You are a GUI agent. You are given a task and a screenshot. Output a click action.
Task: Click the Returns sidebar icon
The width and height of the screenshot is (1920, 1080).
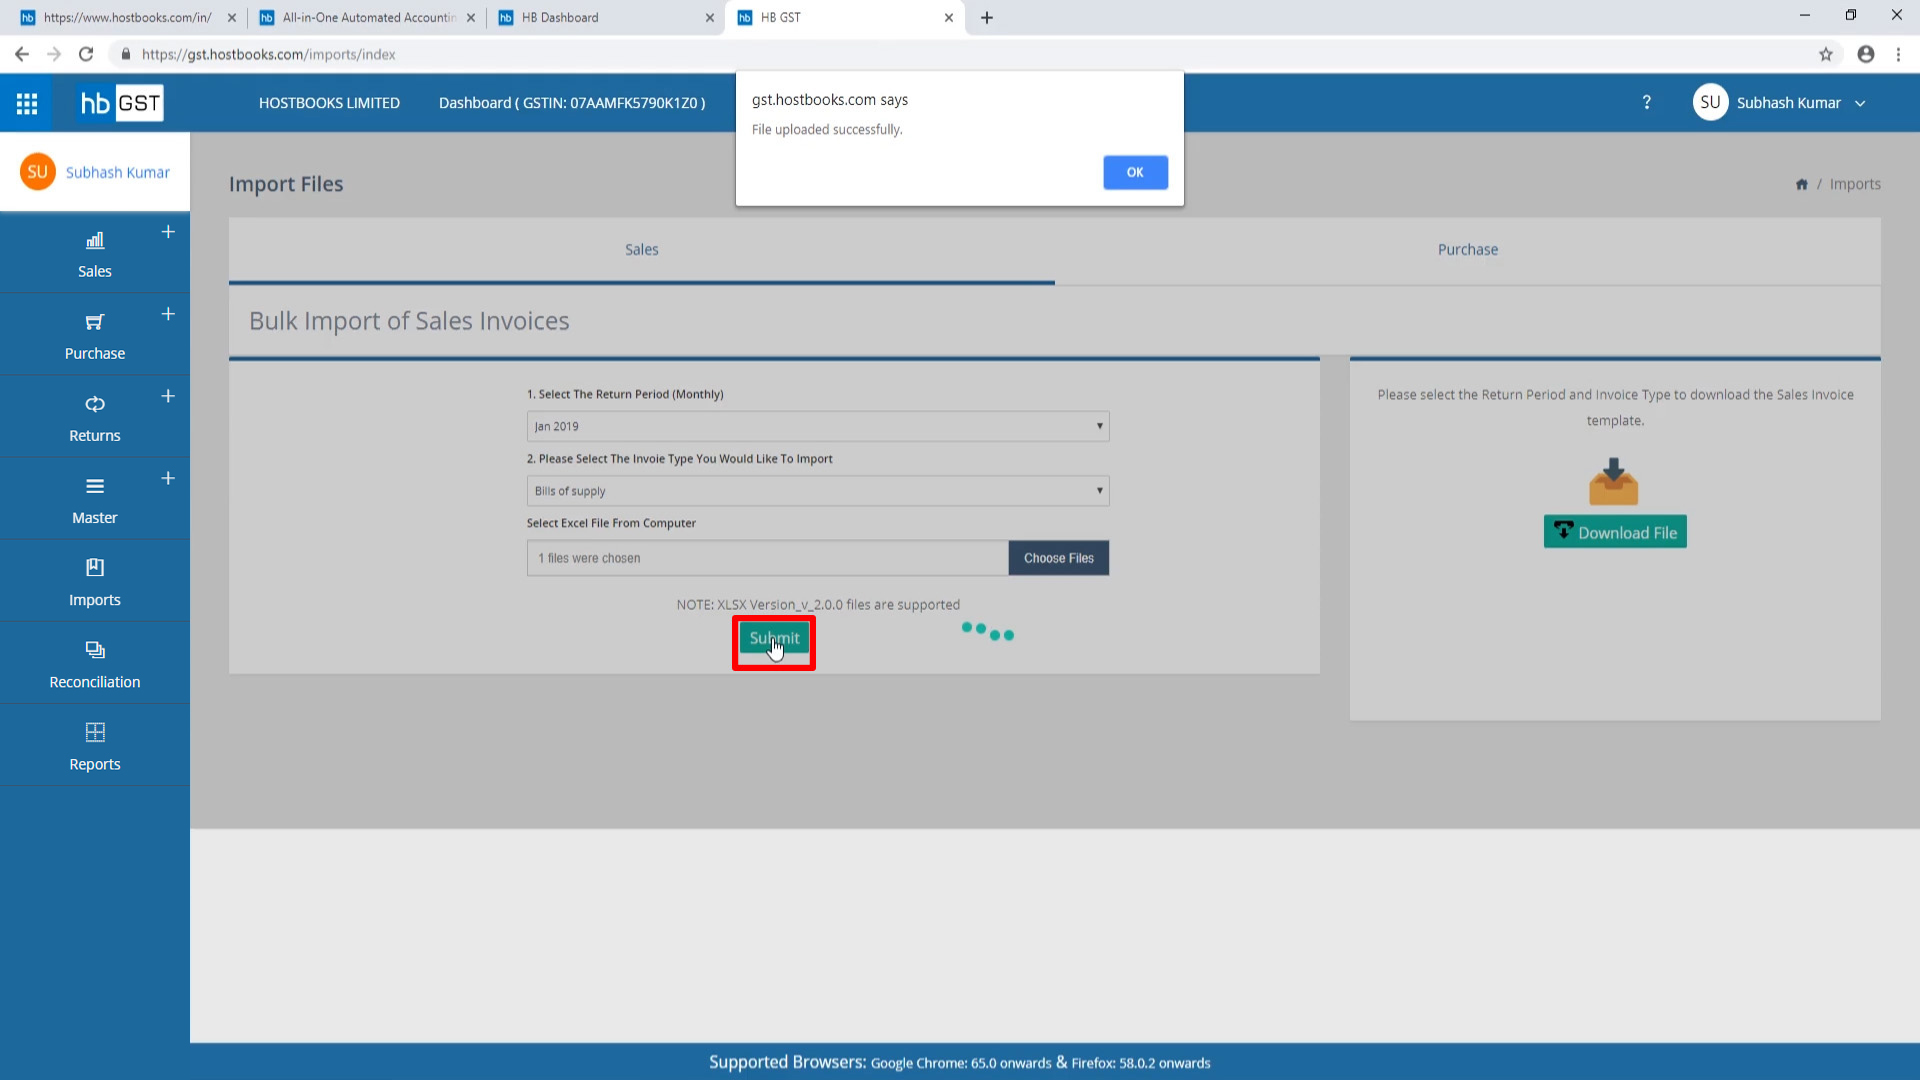click(95, 404)
